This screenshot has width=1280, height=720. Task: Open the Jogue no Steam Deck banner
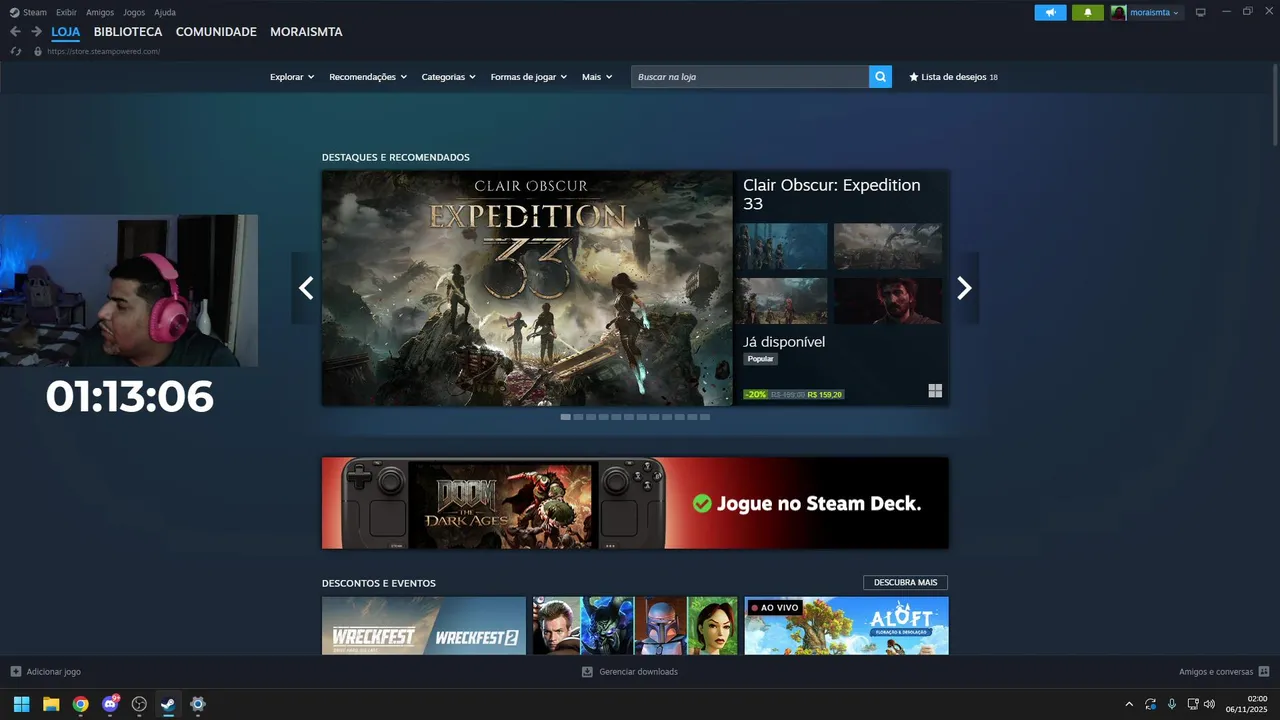[x=635, y=503]
